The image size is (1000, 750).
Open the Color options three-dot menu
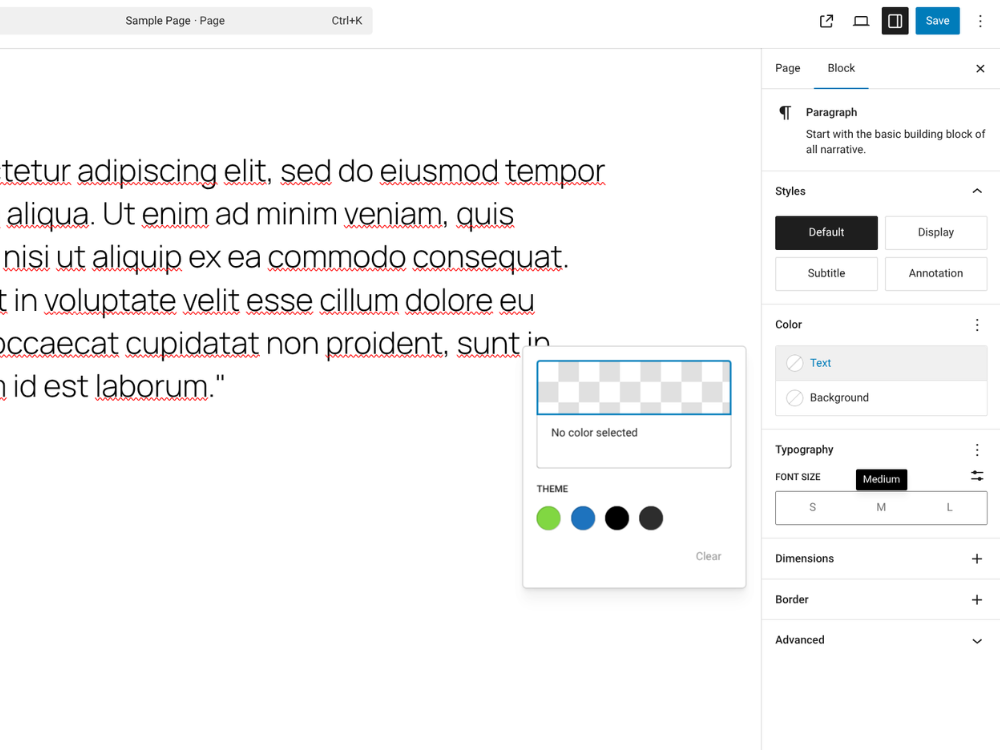[977, 324]
